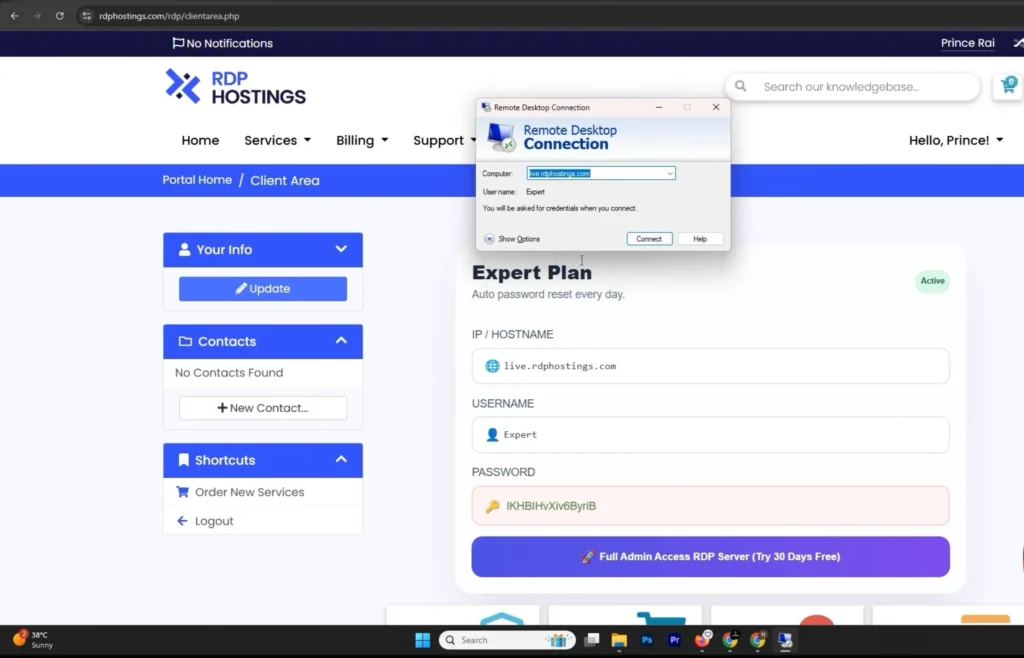Click the Expert username value field
The width and height of the screenshot is (1024, 658).
[x=711, y=435]
